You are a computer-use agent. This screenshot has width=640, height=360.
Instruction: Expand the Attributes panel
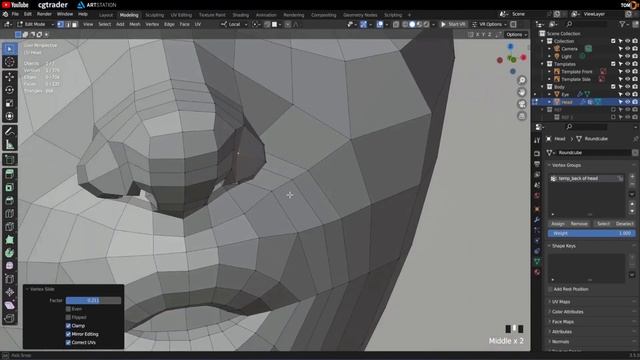click(x=562, y=332)
